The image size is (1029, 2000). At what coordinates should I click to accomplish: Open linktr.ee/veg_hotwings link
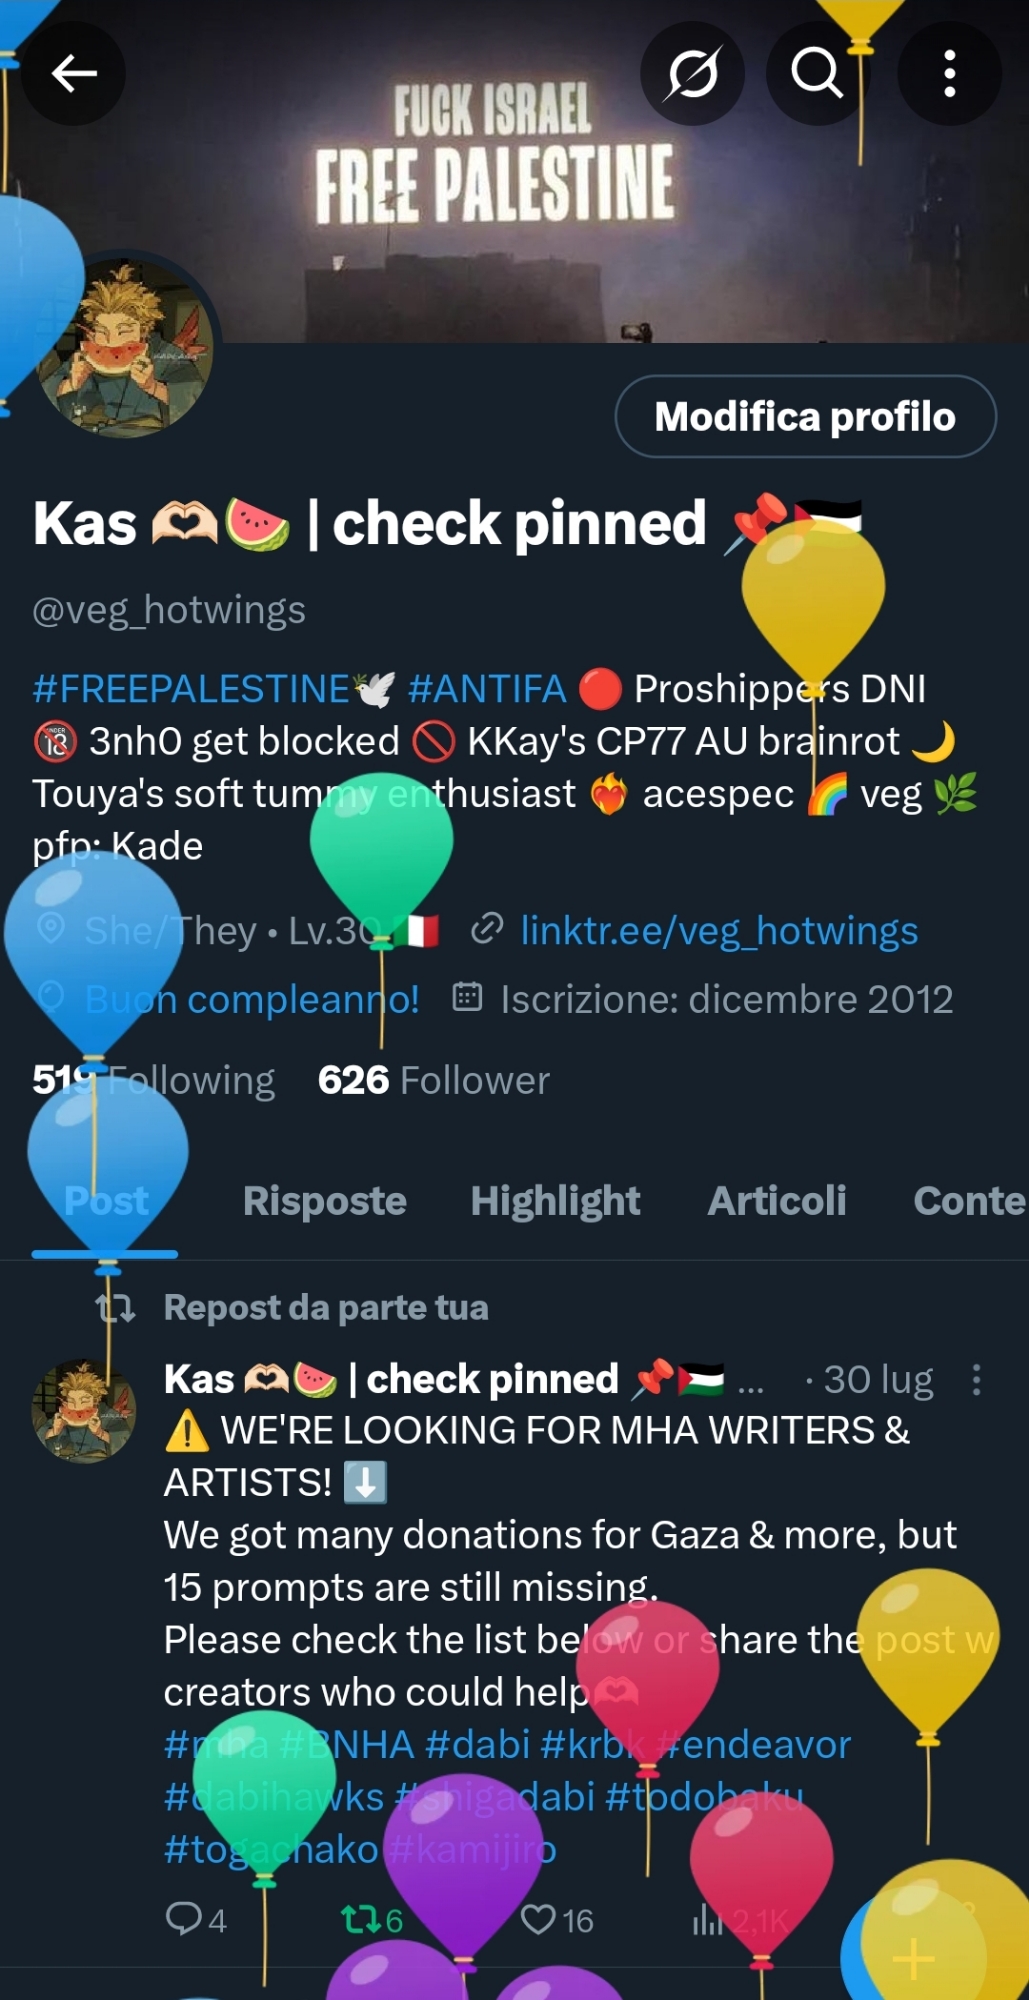click(x=719, y=931)
